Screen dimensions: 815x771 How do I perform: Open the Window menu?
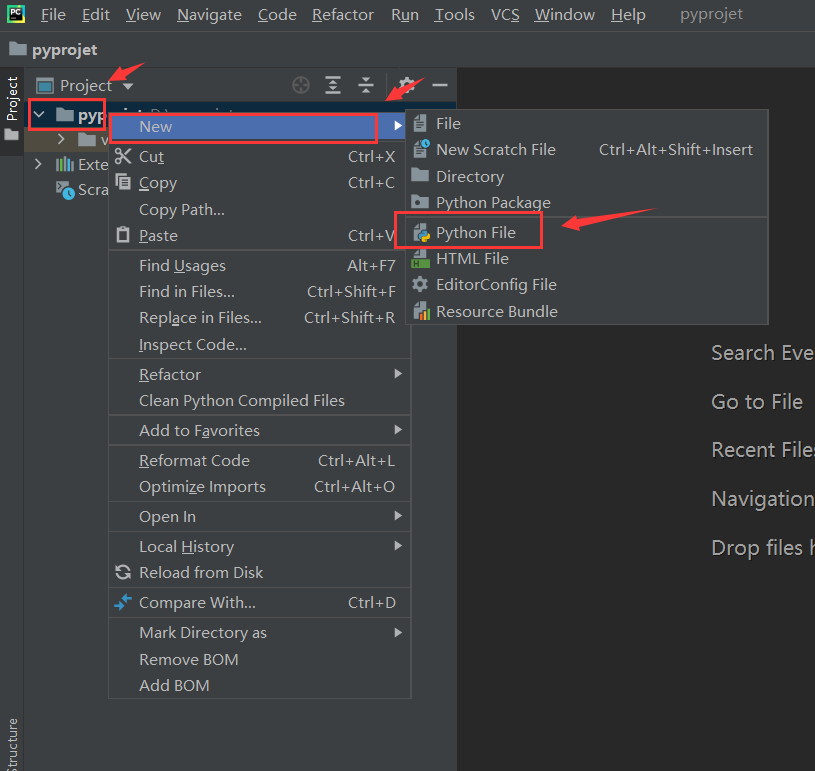(564, 15)
